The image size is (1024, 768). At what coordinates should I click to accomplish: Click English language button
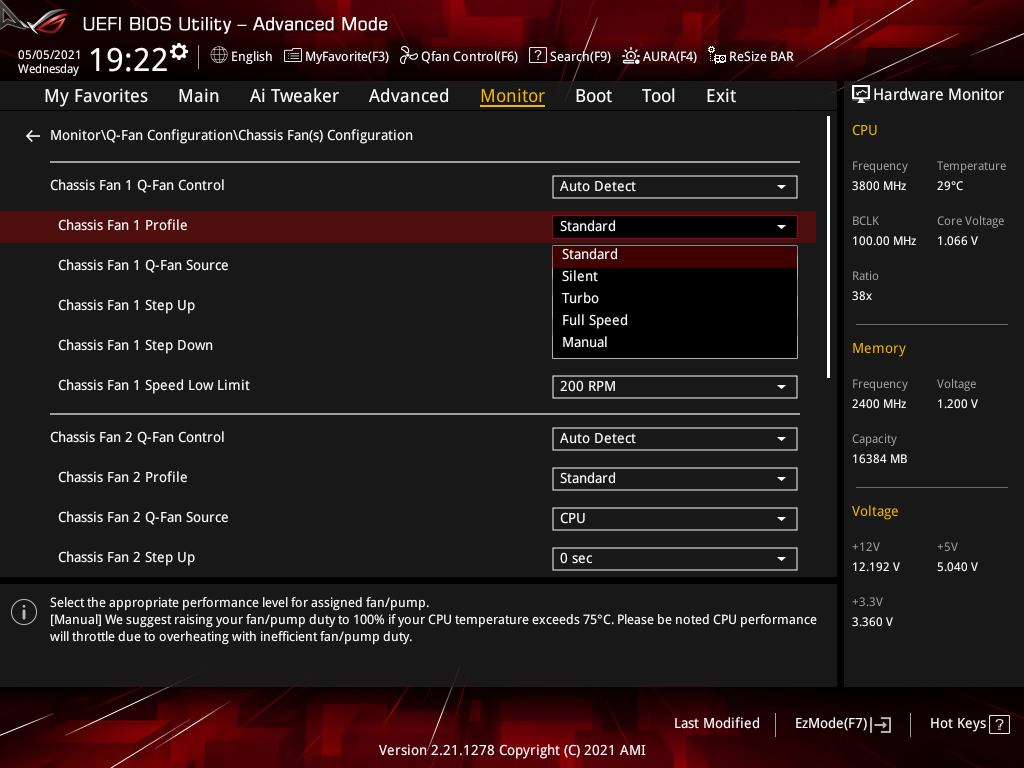click(x=251, y=57)
